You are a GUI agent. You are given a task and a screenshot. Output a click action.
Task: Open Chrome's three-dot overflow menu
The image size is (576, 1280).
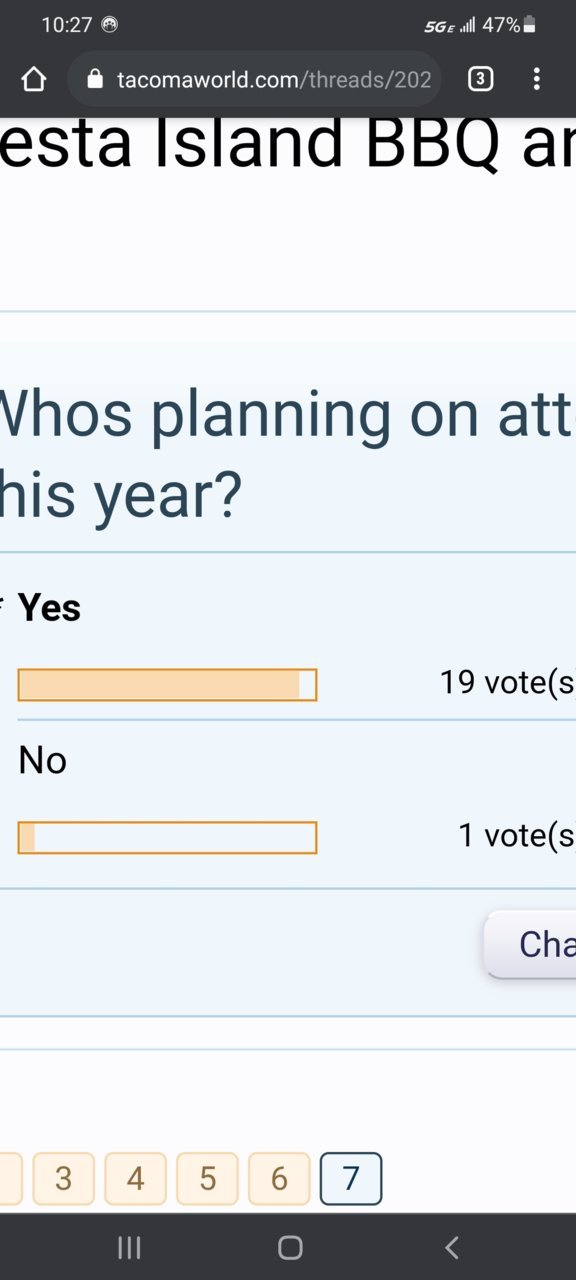click(537, 79)
